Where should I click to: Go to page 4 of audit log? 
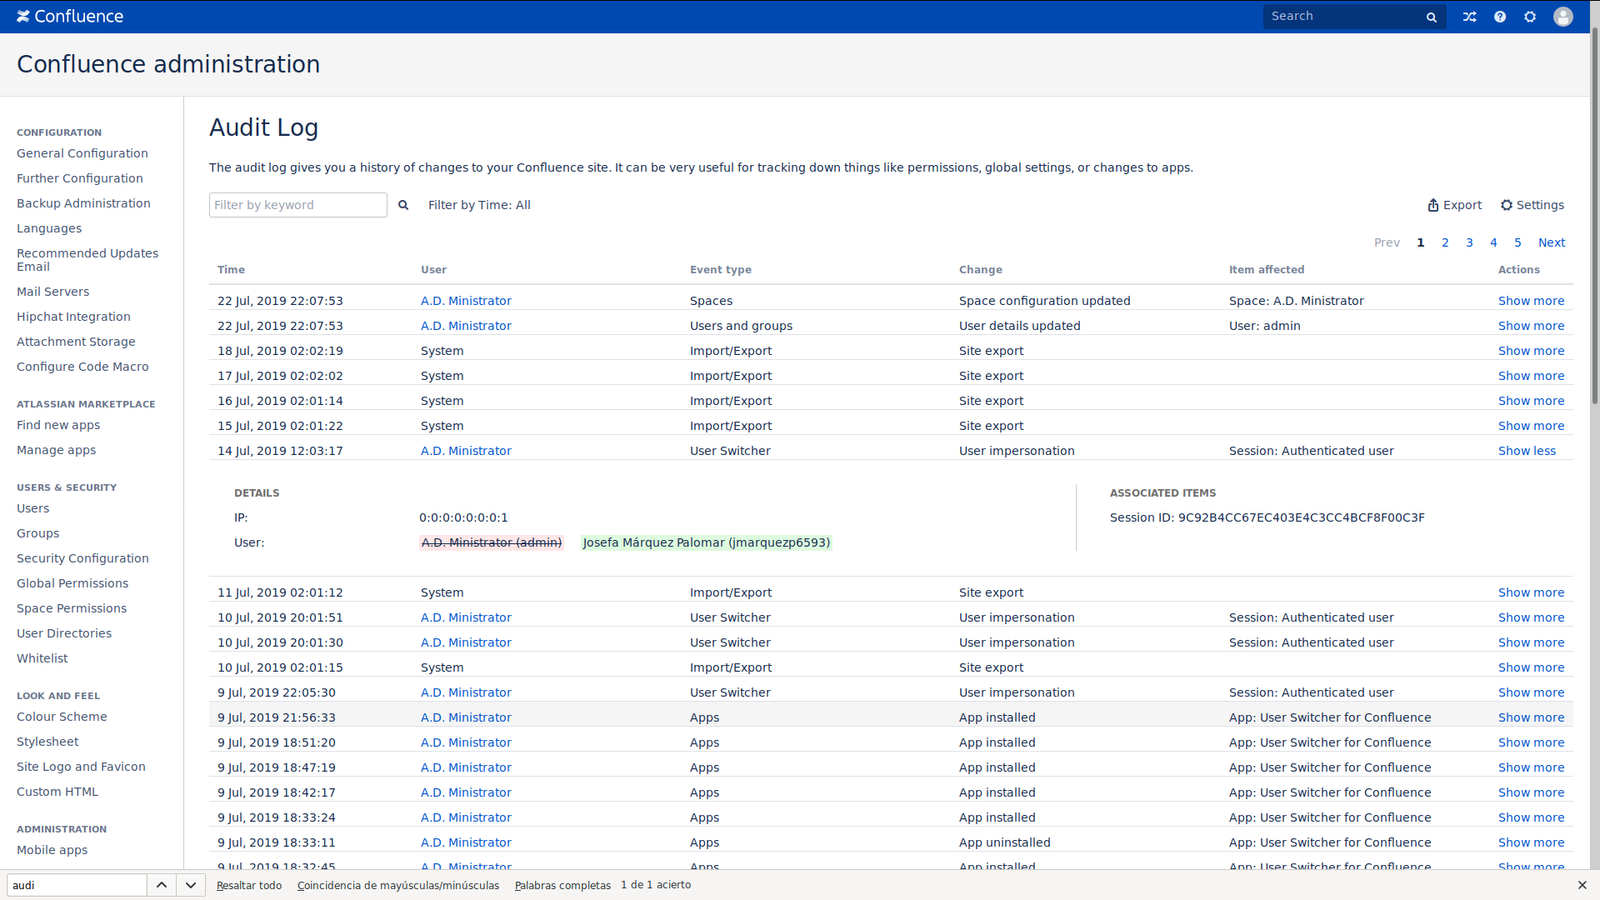[1494, 243]
